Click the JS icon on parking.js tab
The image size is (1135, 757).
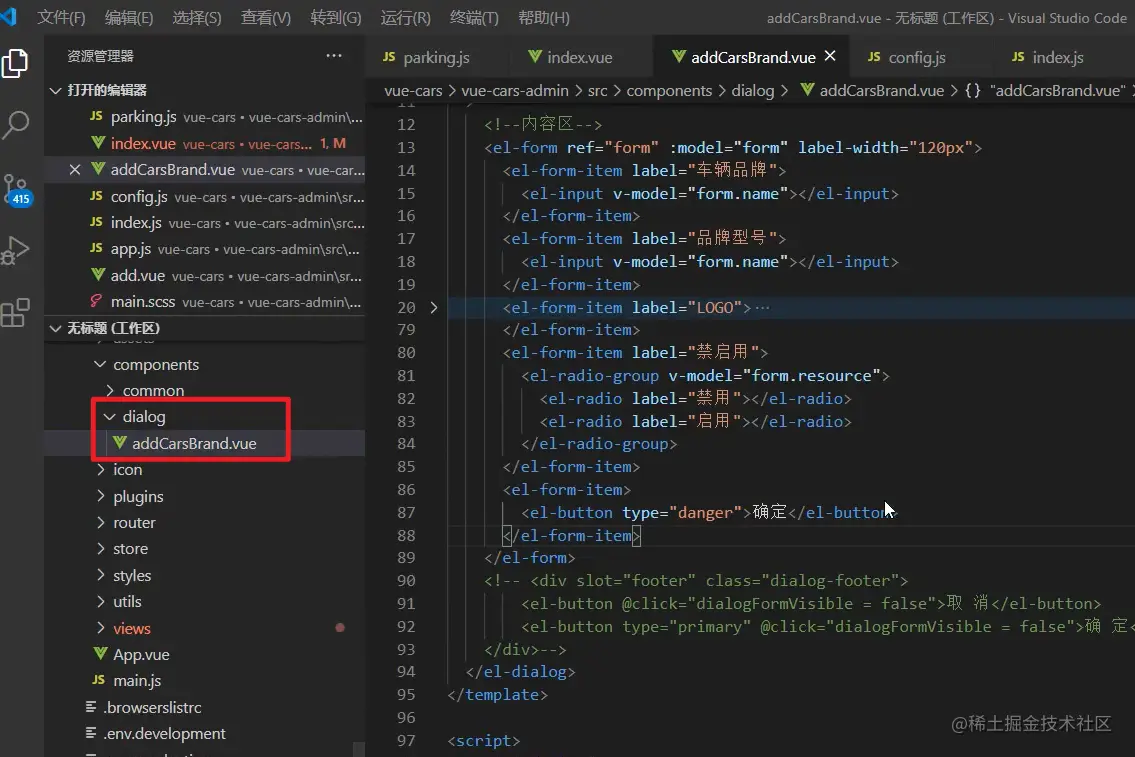(389, 56)
